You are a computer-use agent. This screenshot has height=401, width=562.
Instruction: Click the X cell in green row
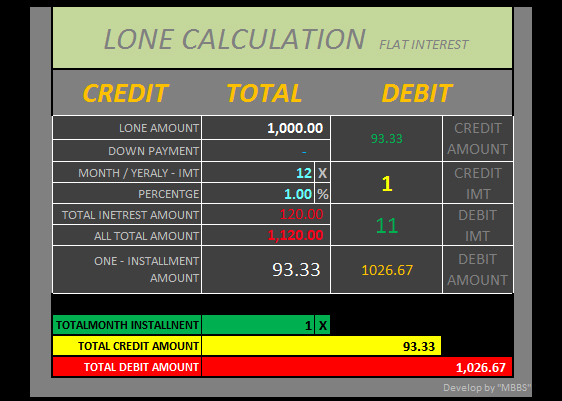click(323, 325)
